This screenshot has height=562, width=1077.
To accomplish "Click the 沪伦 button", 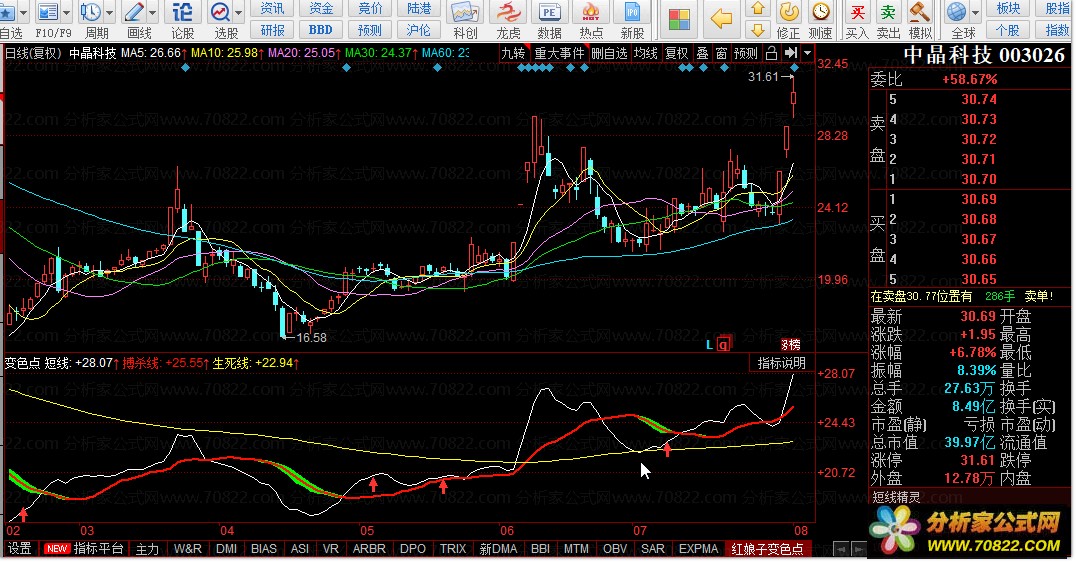I will point(419,30).
